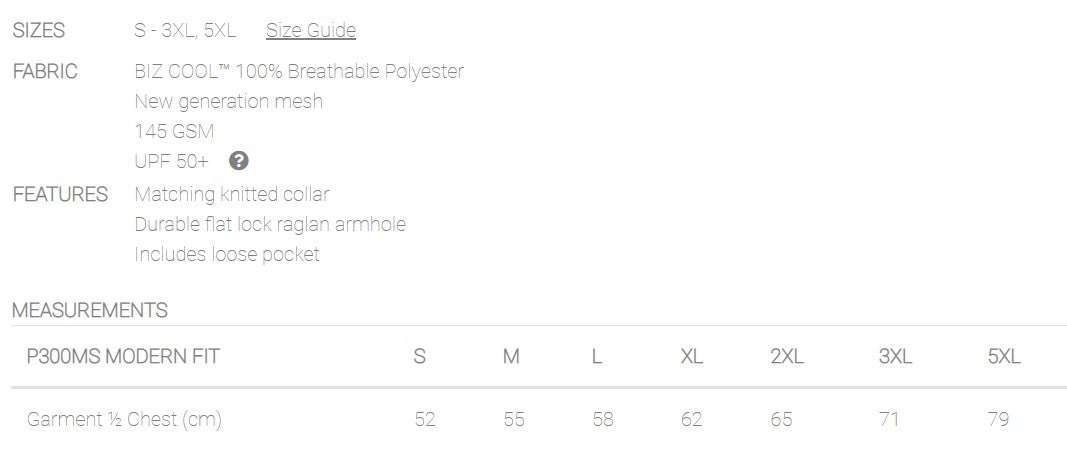Click the UPF 50+ text

[x=171, y=161]
